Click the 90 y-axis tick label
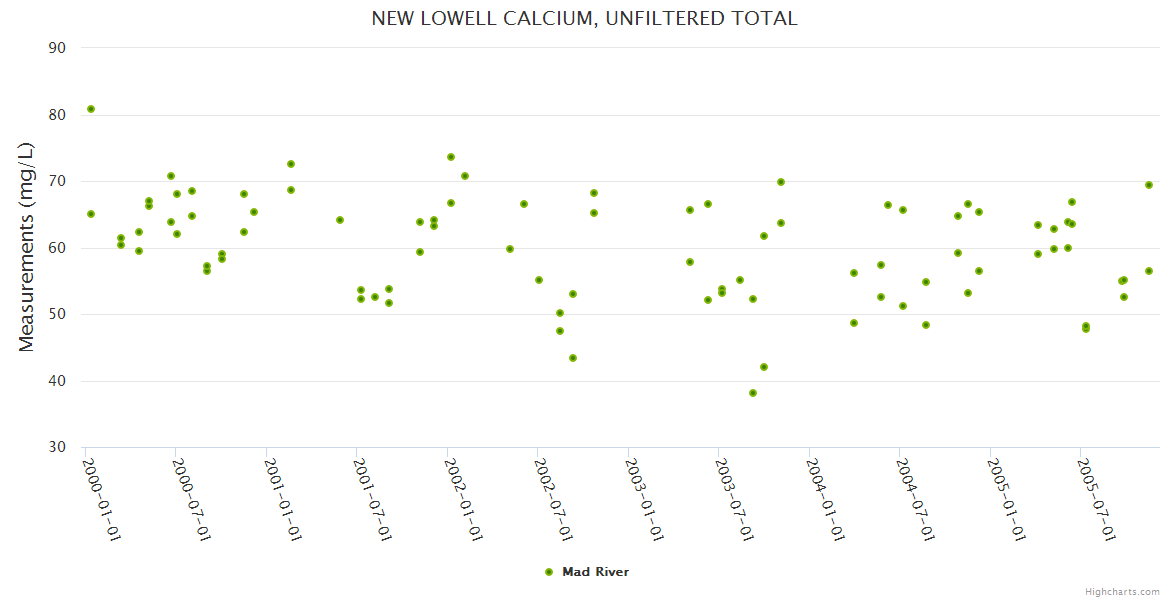The width and height of the screenshot is (1170, 600). point(57,48)
